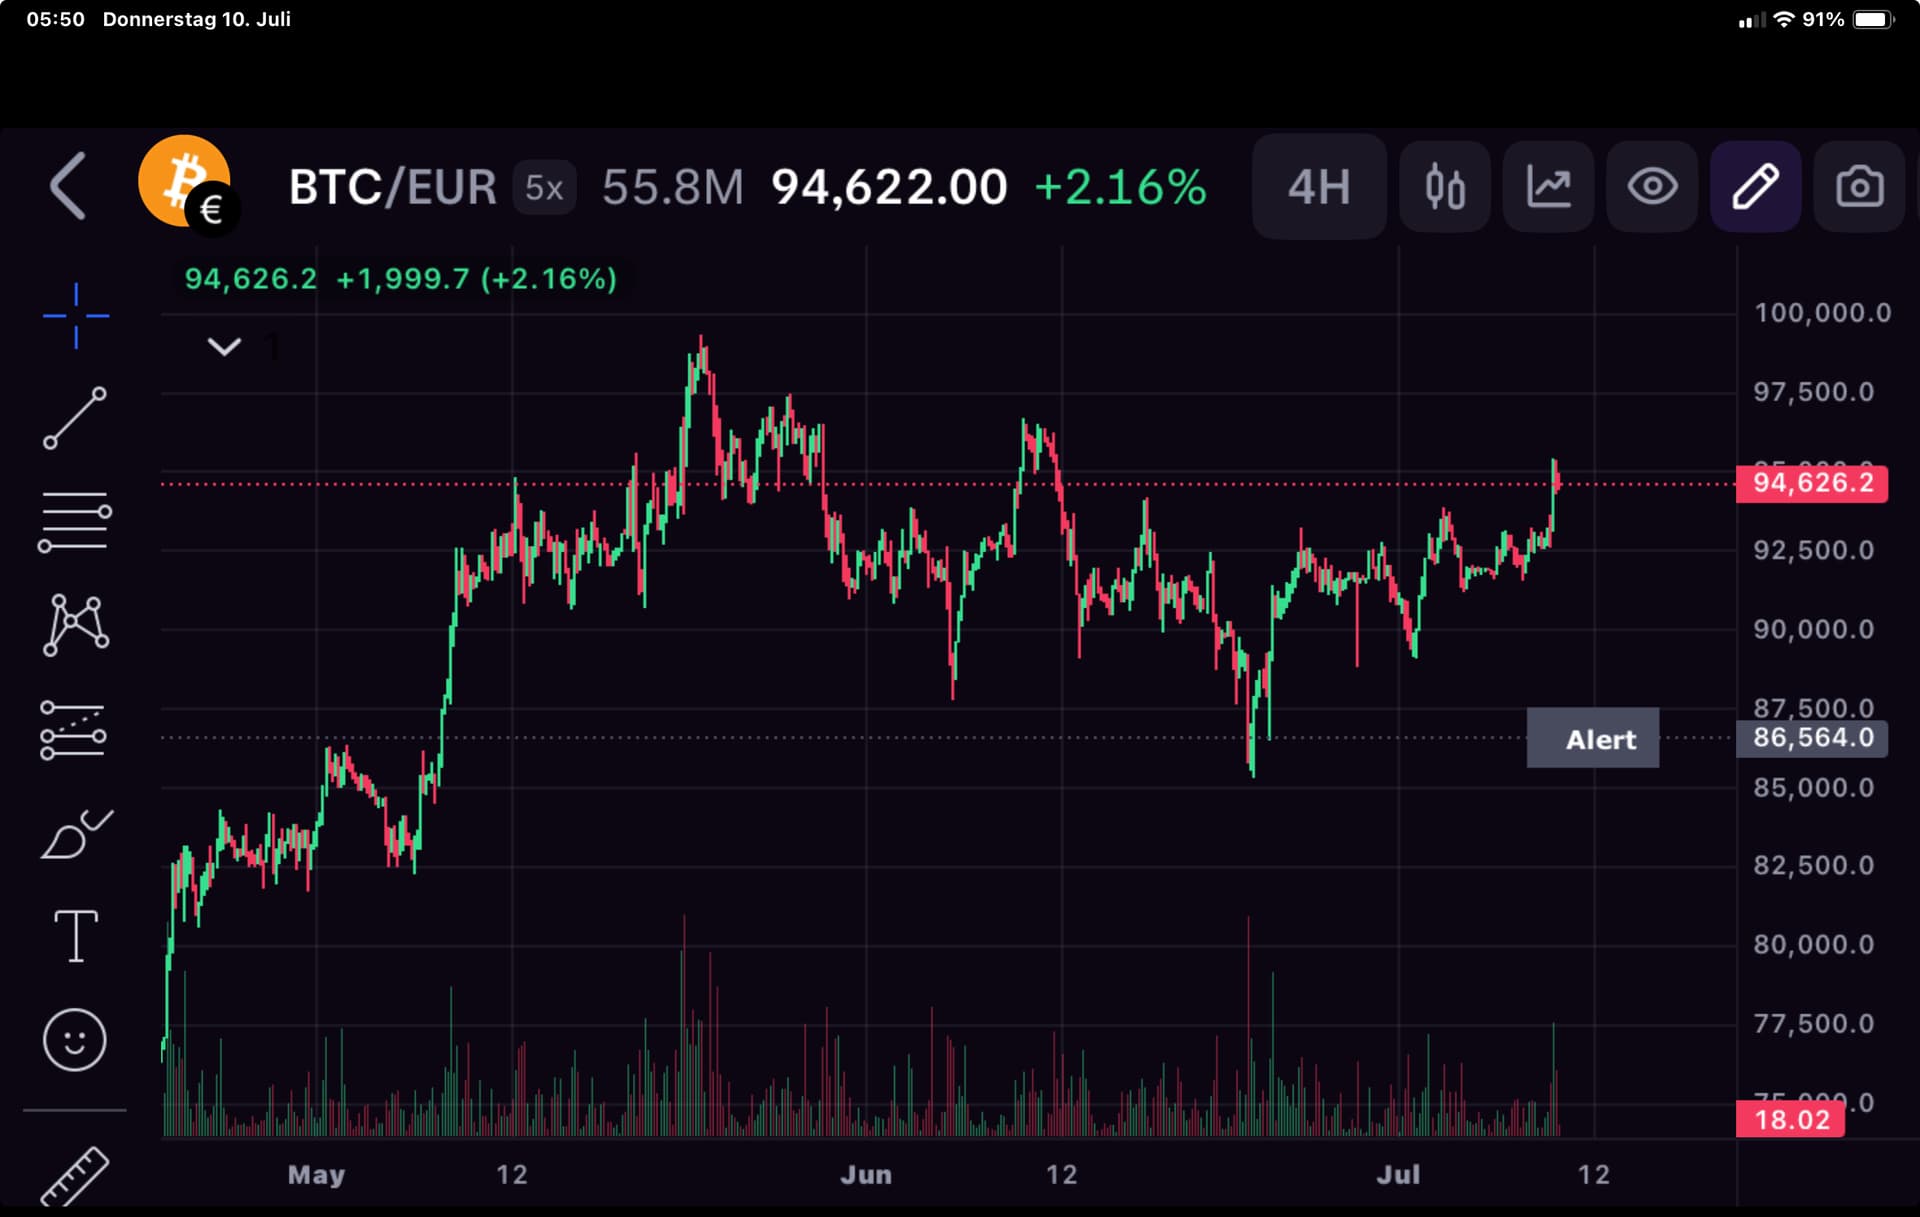The width and height of the screenshot is (1920, 1217).
Task: Select the crosshair cursor tool
Action: point(75,315)
